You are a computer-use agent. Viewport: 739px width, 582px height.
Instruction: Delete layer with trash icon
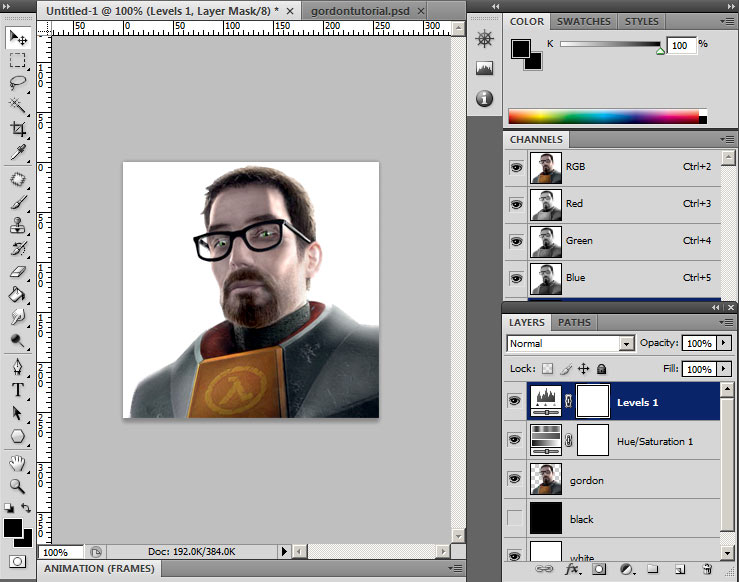(x=707, y=569)
